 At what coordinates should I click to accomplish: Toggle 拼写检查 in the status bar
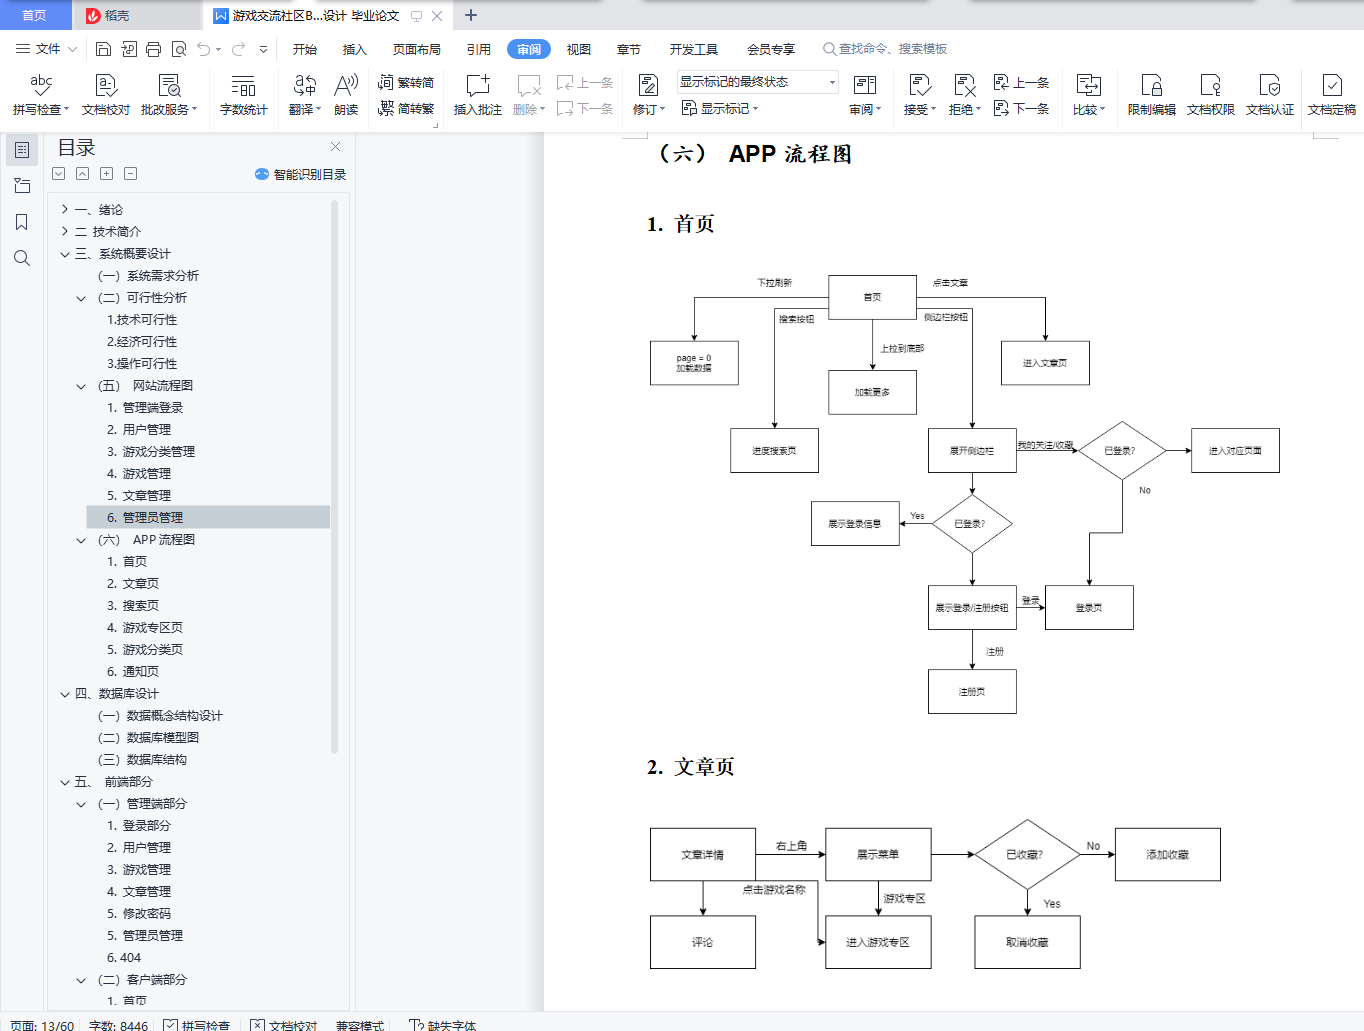pyautogui.click(x=197, y=1025)
